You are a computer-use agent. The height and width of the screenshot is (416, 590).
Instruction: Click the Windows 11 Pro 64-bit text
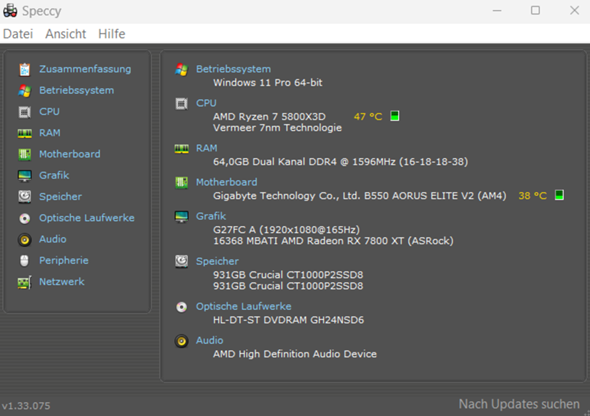[268, 83]
